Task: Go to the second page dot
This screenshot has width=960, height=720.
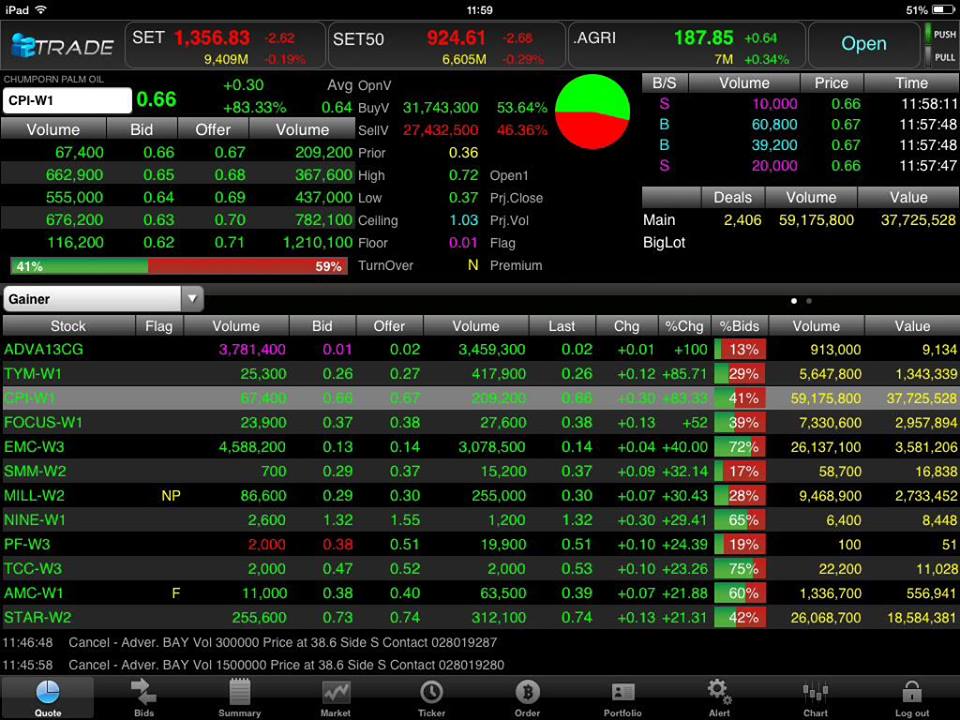Action: tap(809, 301)
